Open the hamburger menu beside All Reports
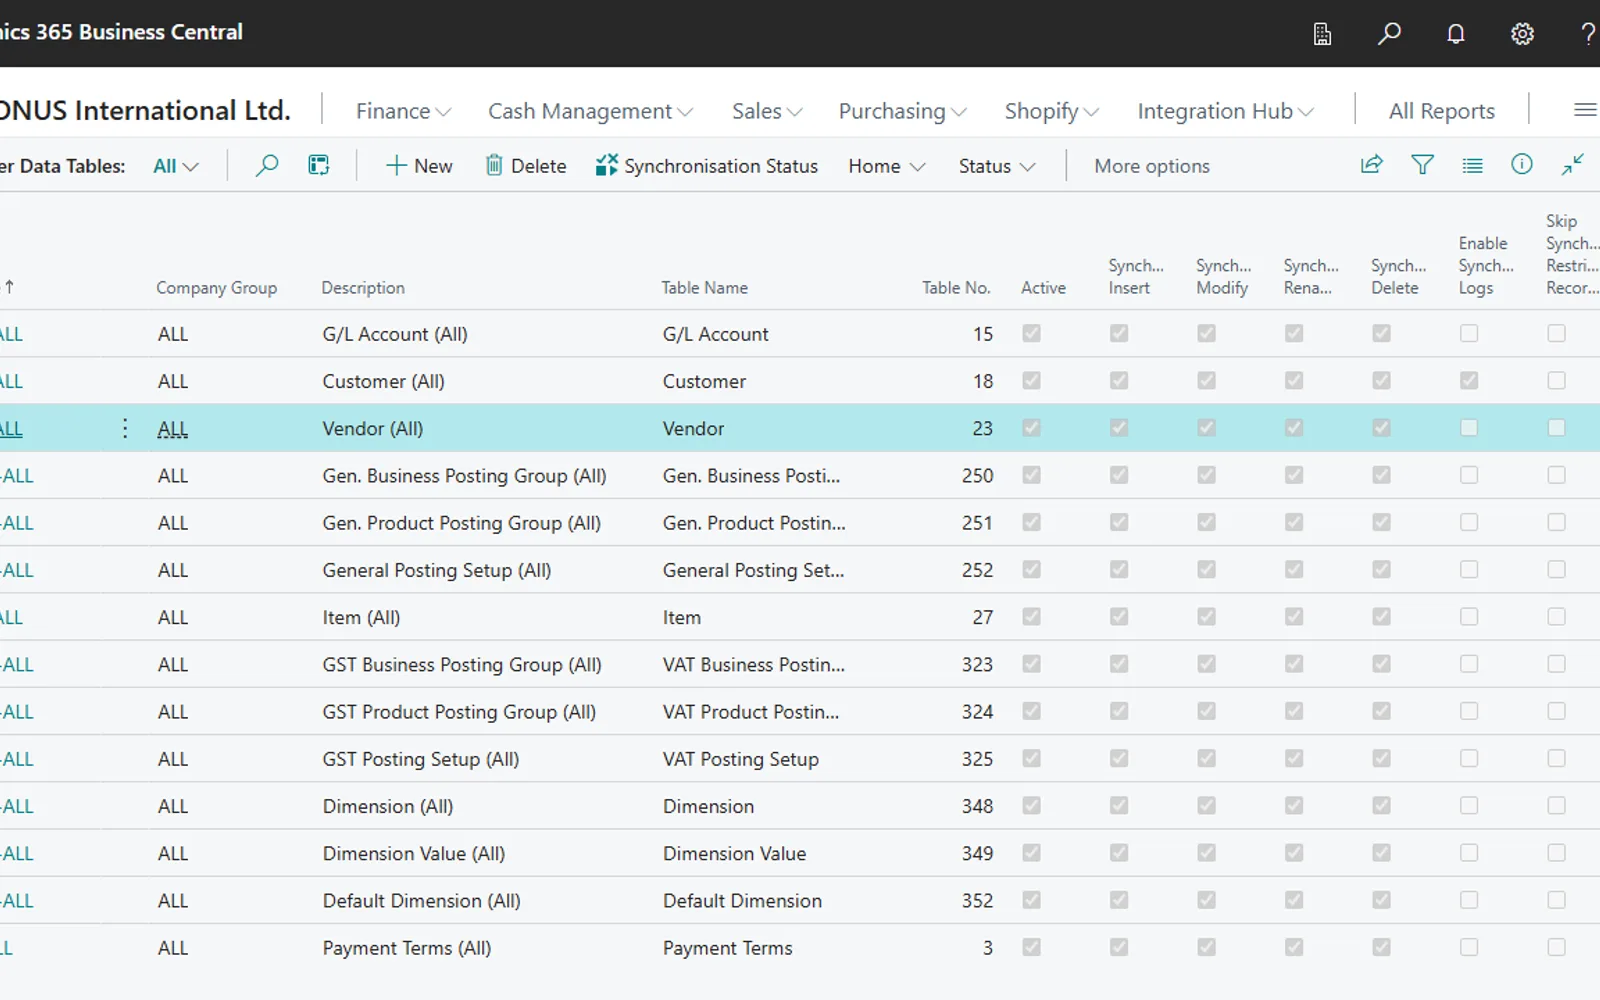 [x=1585, y=110]
